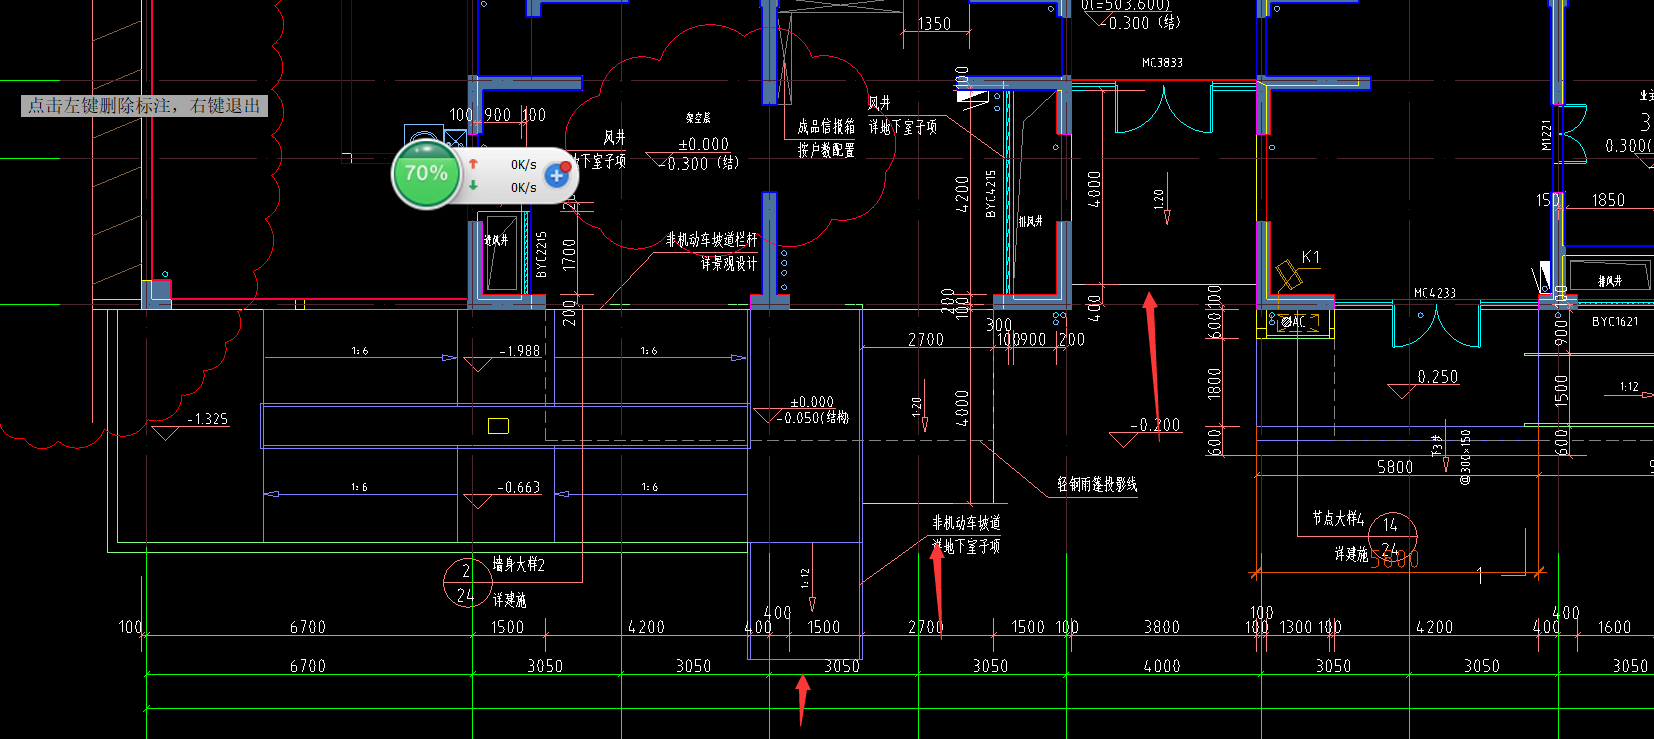Click the K1 air-conditioner symbol
1654x739 pixels.
coord(1288,275)
